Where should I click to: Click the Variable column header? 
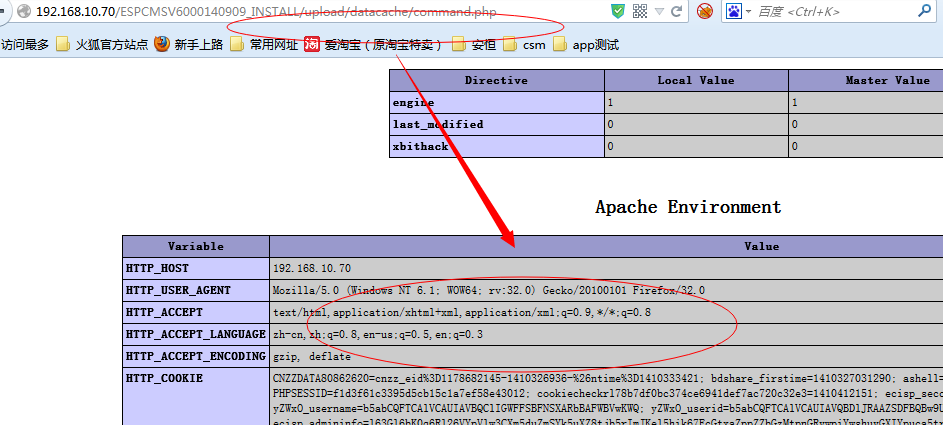pos(196,246)
